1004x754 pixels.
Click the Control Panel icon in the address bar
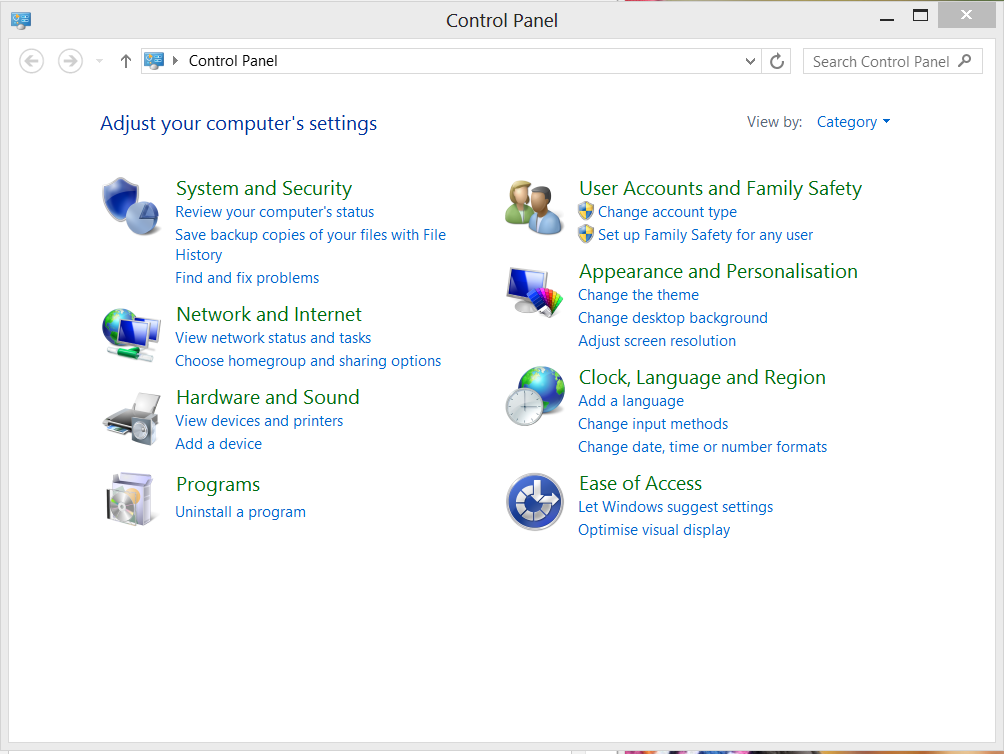click(x=154, y=61)
